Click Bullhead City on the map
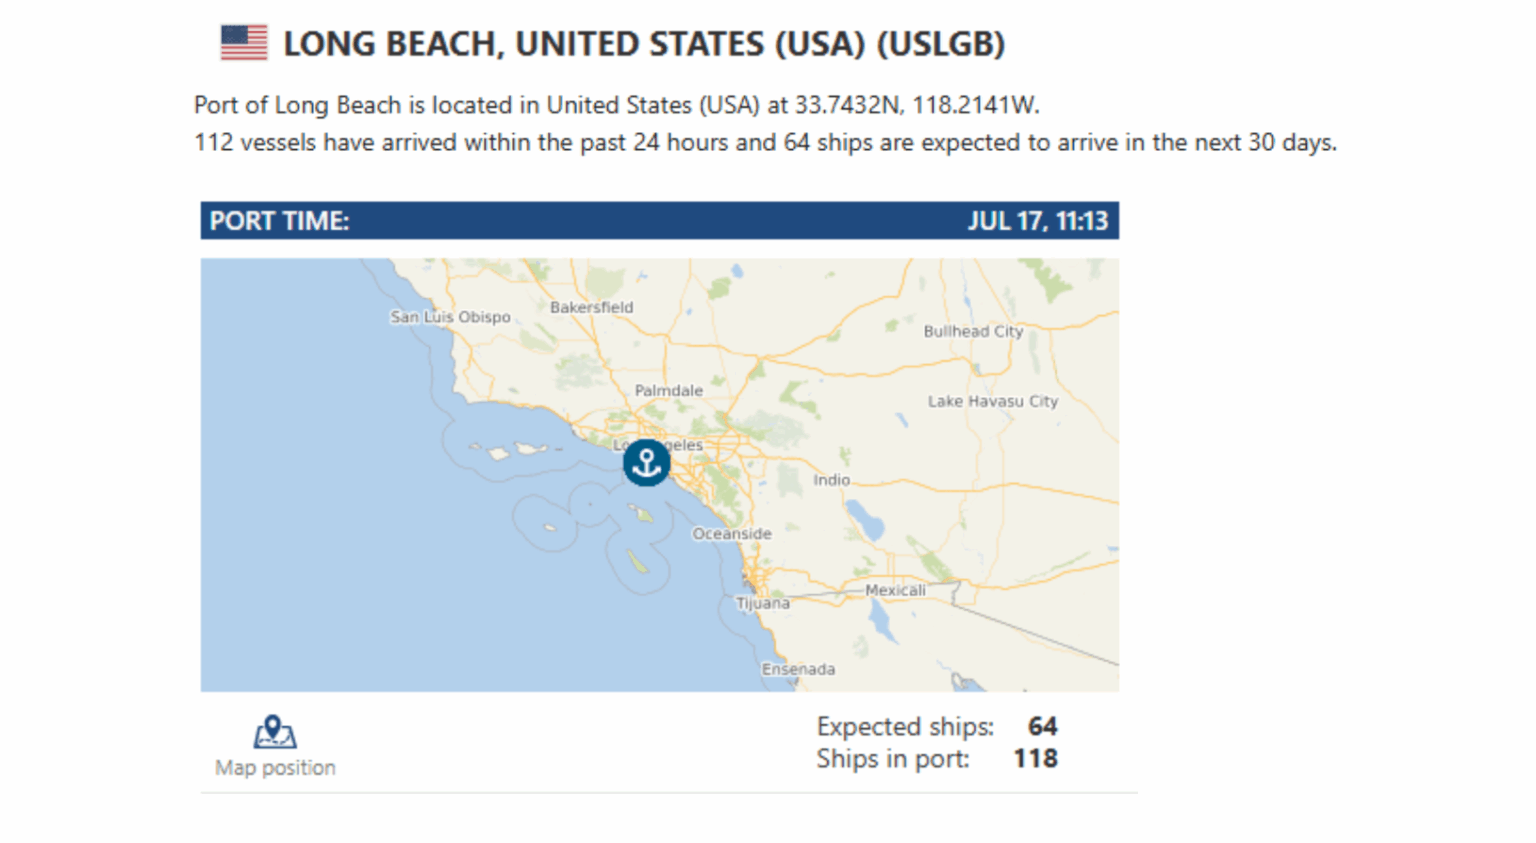 pyautogui.click(x=973, y=331)
